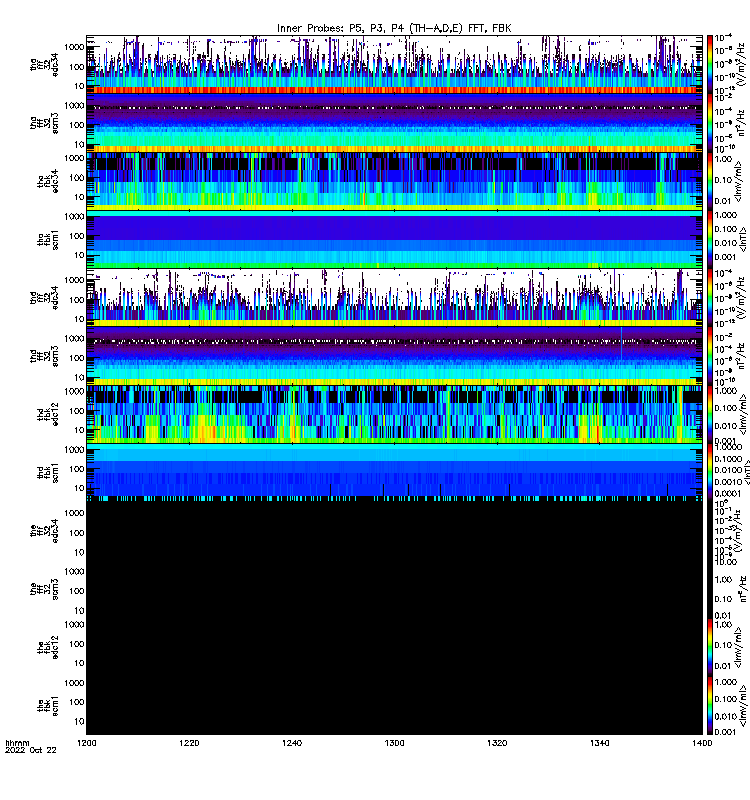Screen dimensions: 750x800
Task: Click the tha fff scm3 color bar
Action: pos(710,123)
